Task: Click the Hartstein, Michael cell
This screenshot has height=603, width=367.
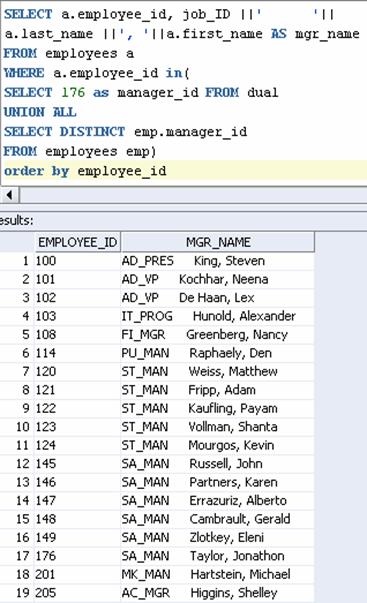Action: (x=217, y=575)
